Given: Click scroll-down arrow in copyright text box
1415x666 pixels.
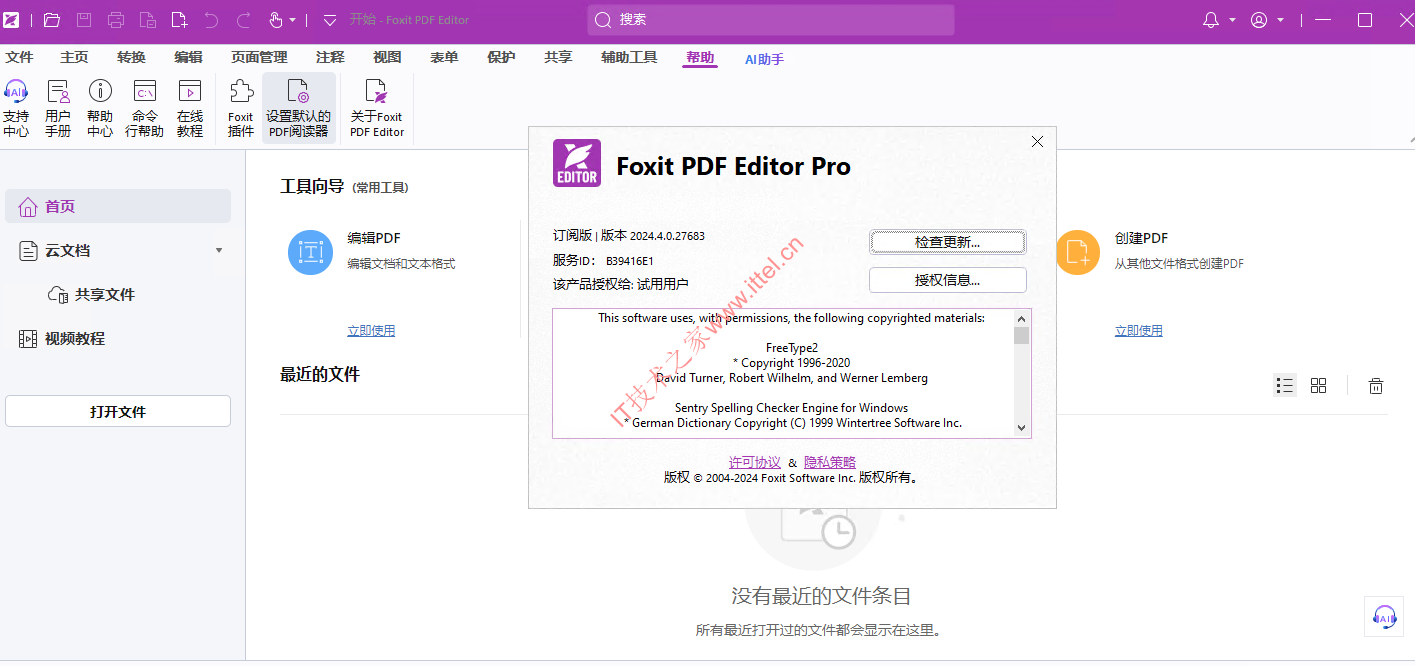Looking at the screenshot, I should coord(1021,428).
